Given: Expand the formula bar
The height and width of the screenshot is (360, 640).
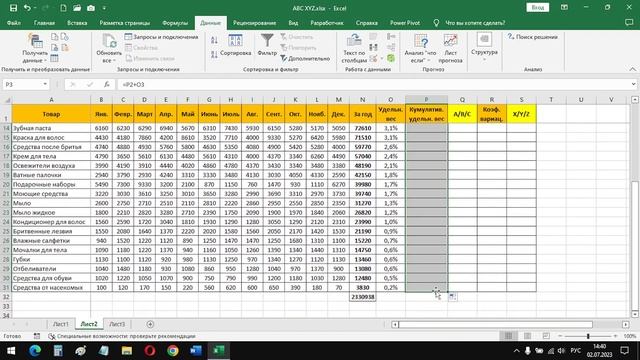Looking at the screenshot, I should pos(633,84).
